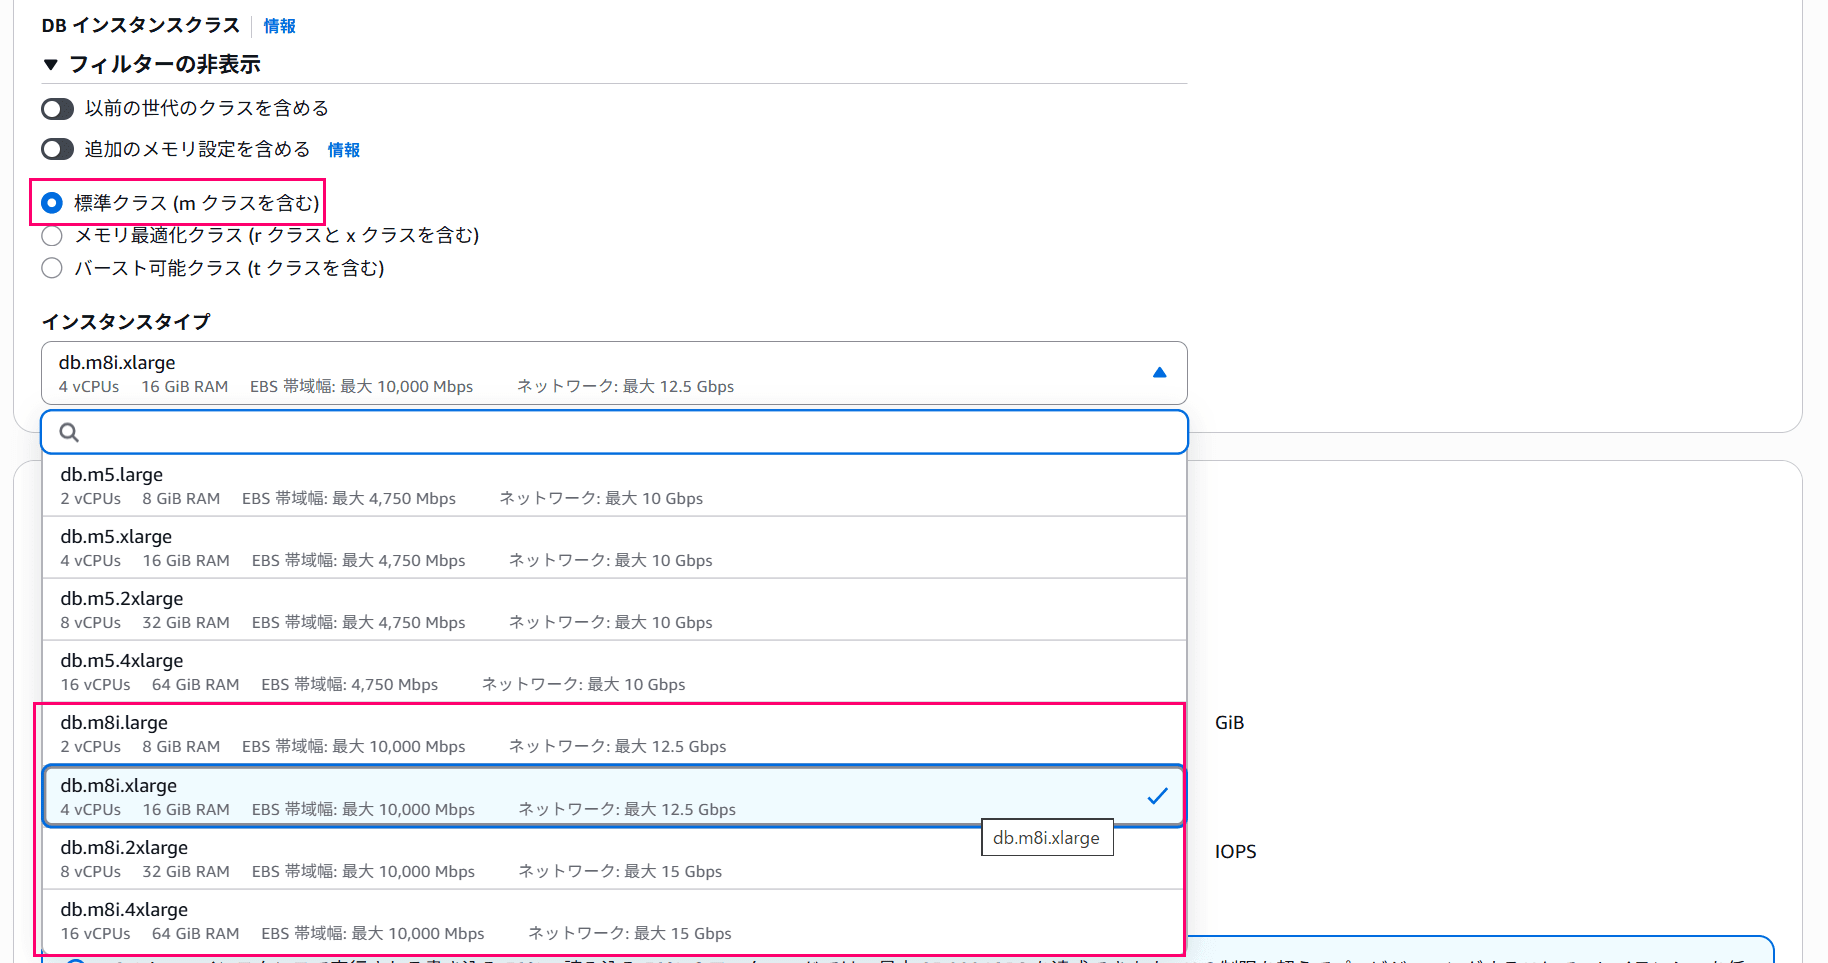Select 標準クラス (m クラスを含む) radio
1828x963 pixels.
(x=52, y=203)
